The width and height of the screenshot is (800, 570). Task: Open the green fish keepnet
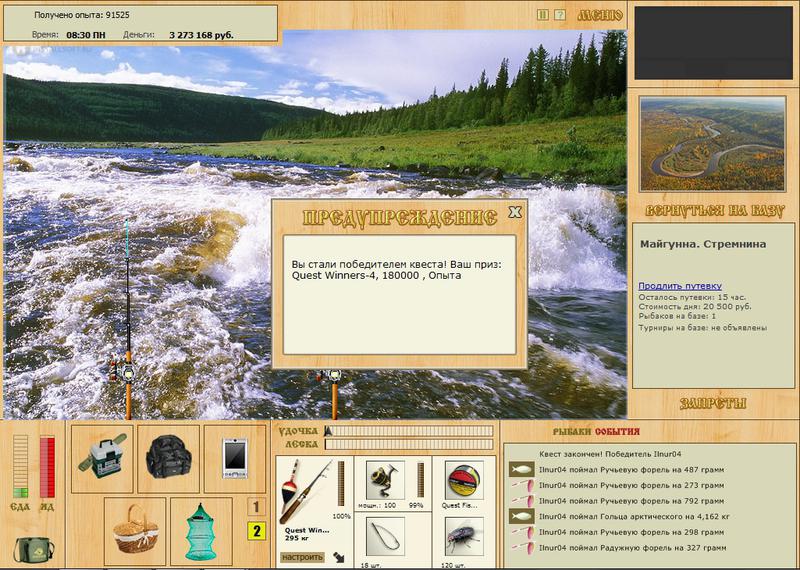201,531
